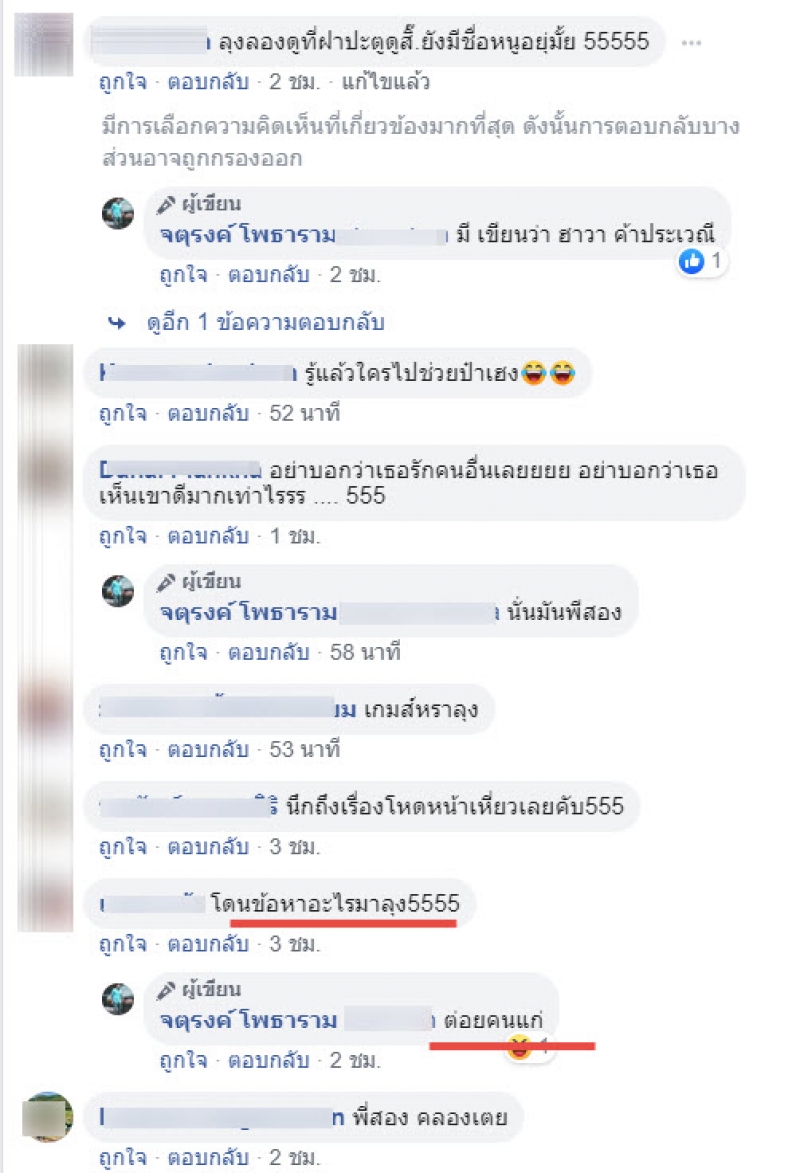The width and height of the screenshot is (800, 1173).
Task: Click author avatar beside นั่นมันพี่สอง reply
Action: [x=118, y=591]
